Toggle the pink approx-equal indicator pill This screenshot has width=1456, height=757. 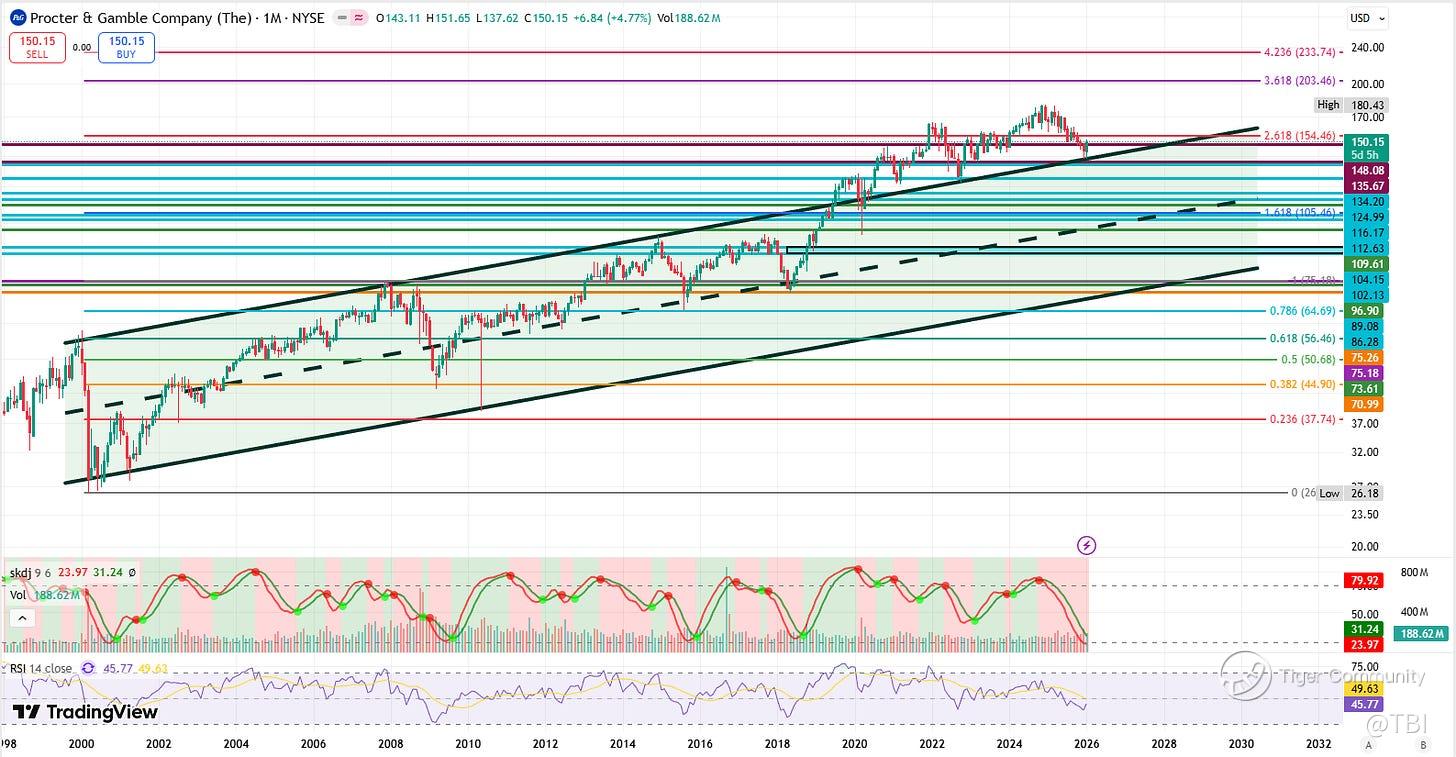(x=357, y=18)
